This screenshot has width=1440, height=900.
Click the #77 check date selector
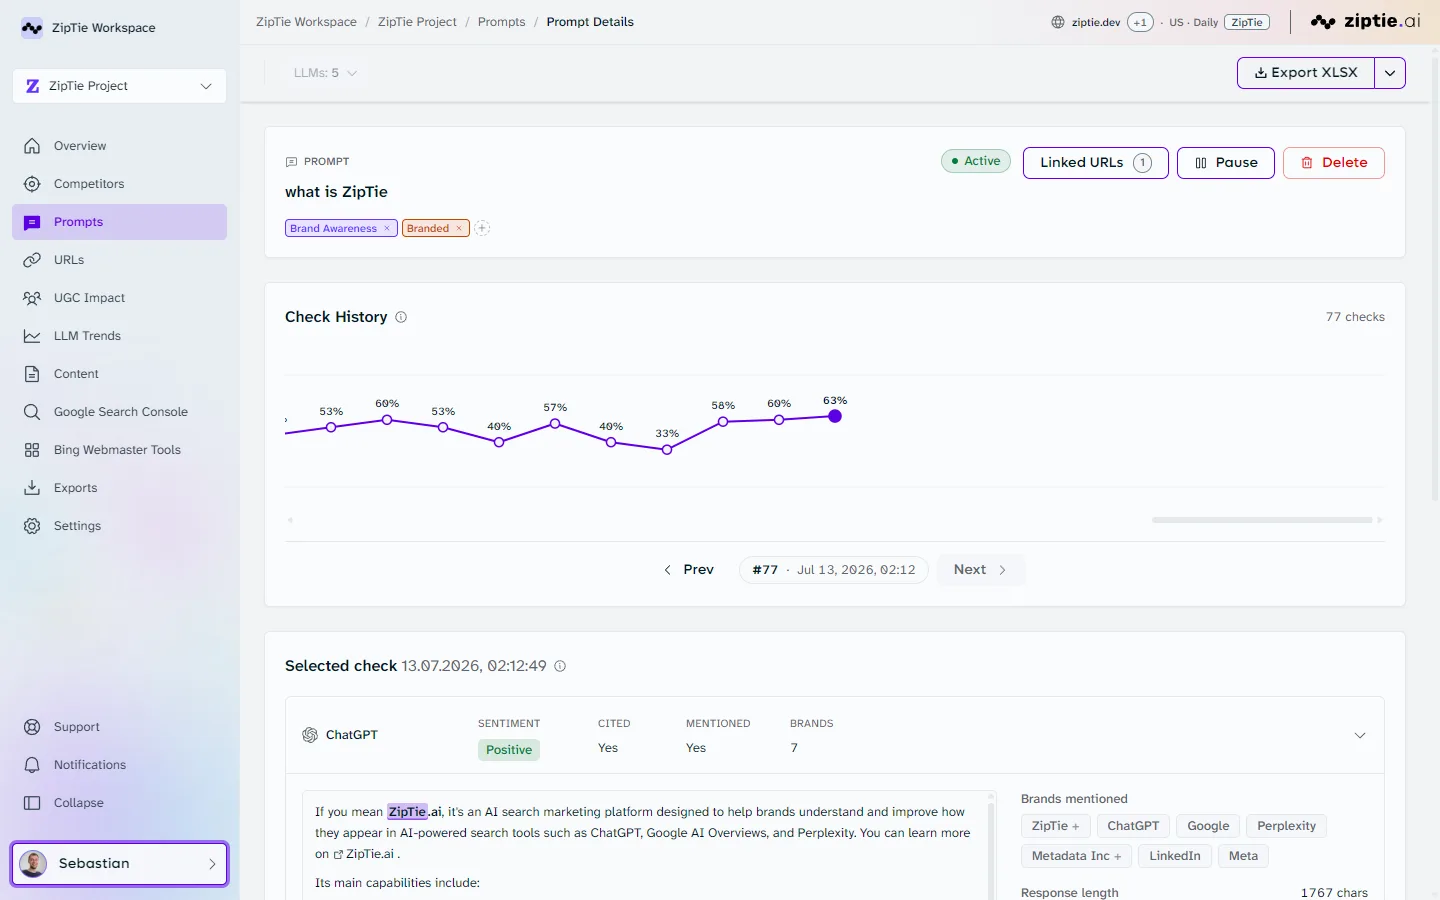pyautogui.click(x=834, y=570)
